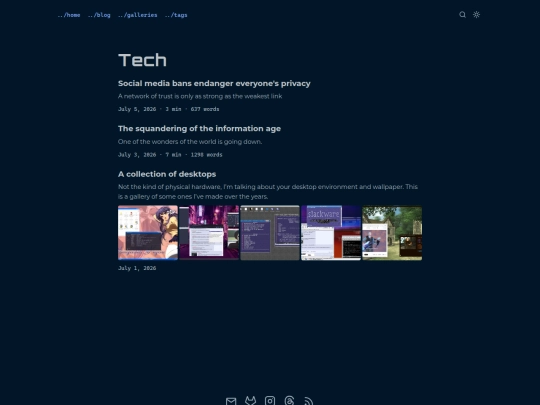Click 'One of the wonders of the world' summary

190,142
